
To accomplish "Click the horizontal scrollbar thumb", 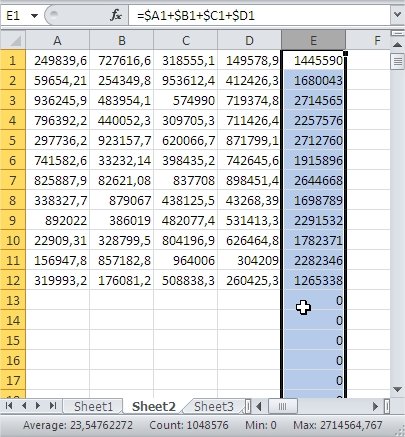I will point(282,406).
